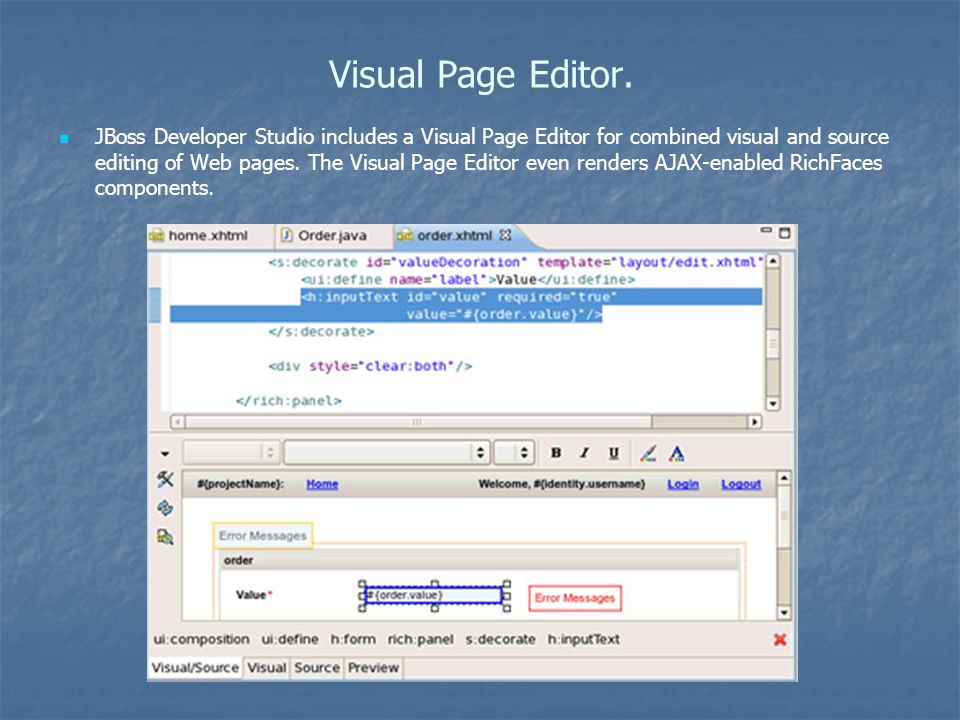Open the toolbar menu drop-down arrow

165,454
